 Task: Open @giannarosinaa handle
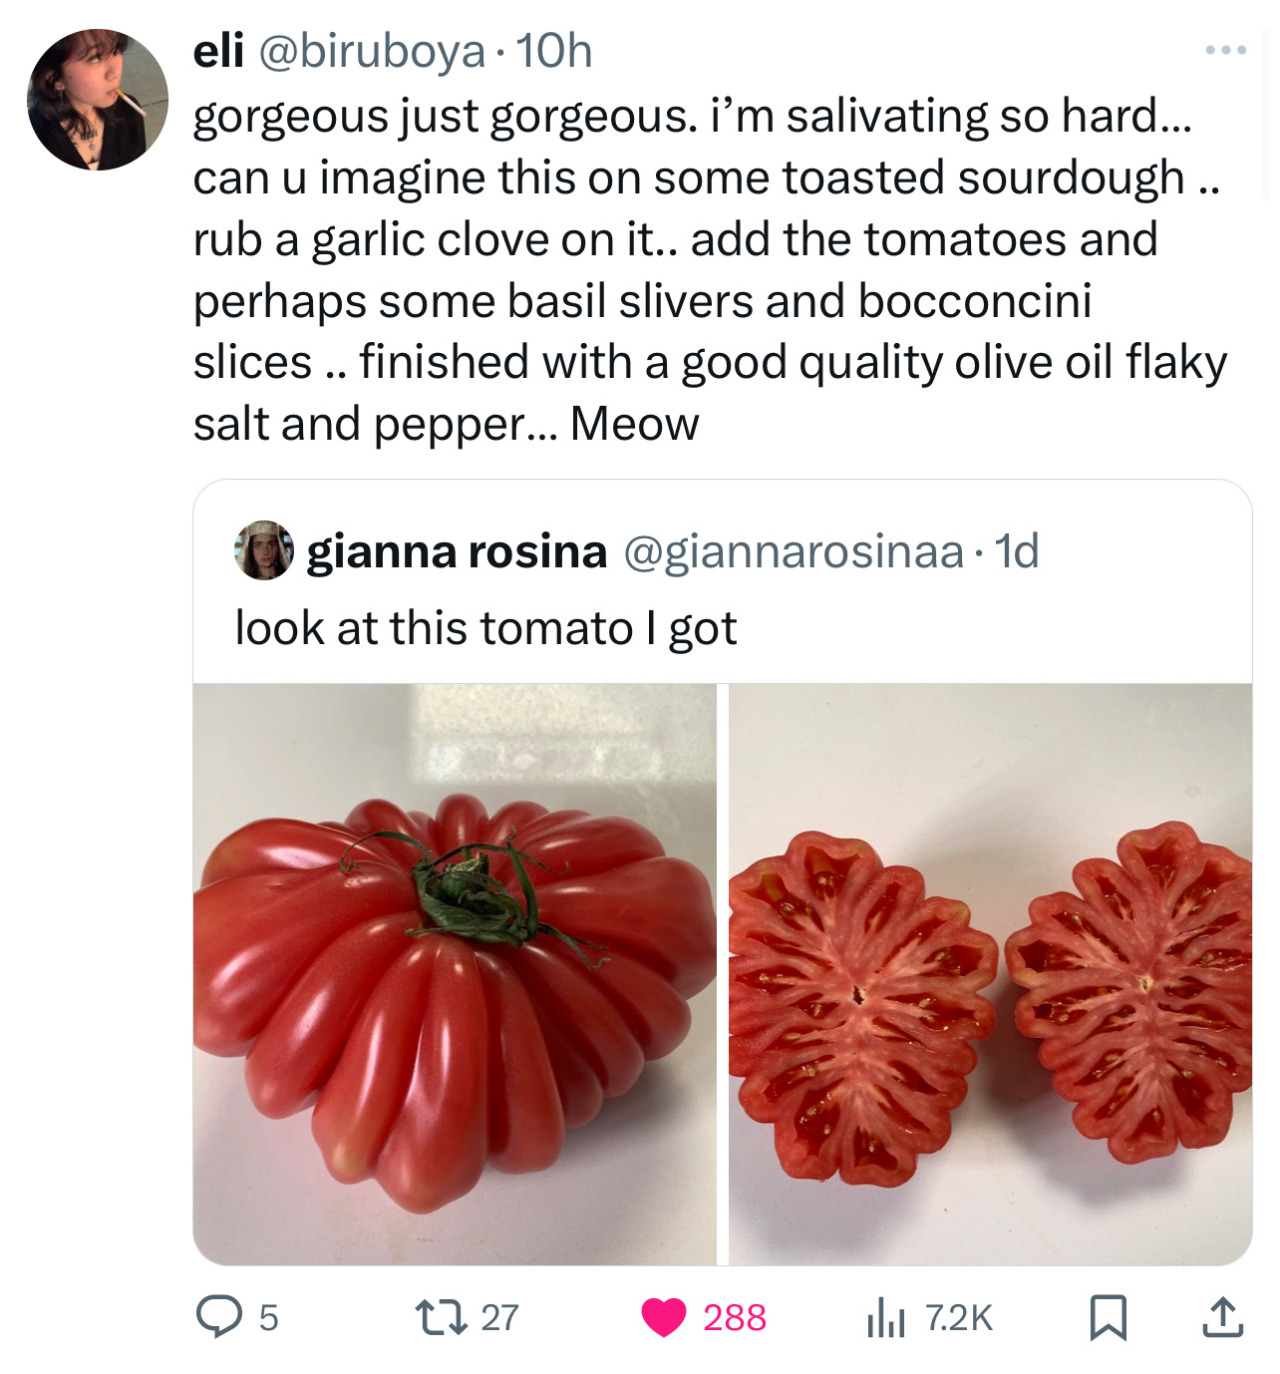tap(794, 552)
